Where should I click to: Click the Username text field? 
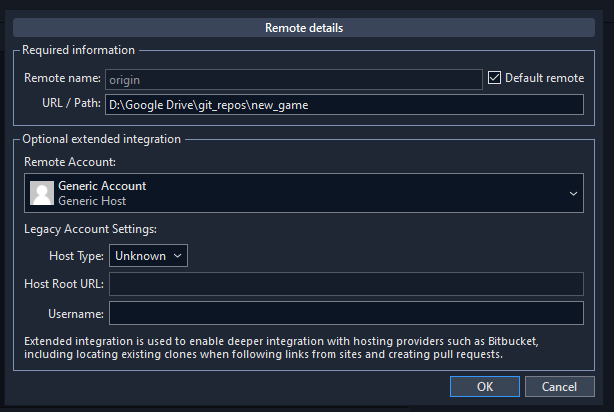click(346, 313)
